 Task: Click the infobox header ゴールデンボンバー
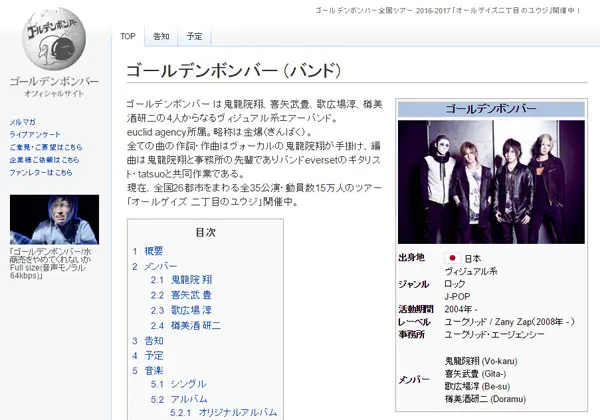[x=491, y=109]
